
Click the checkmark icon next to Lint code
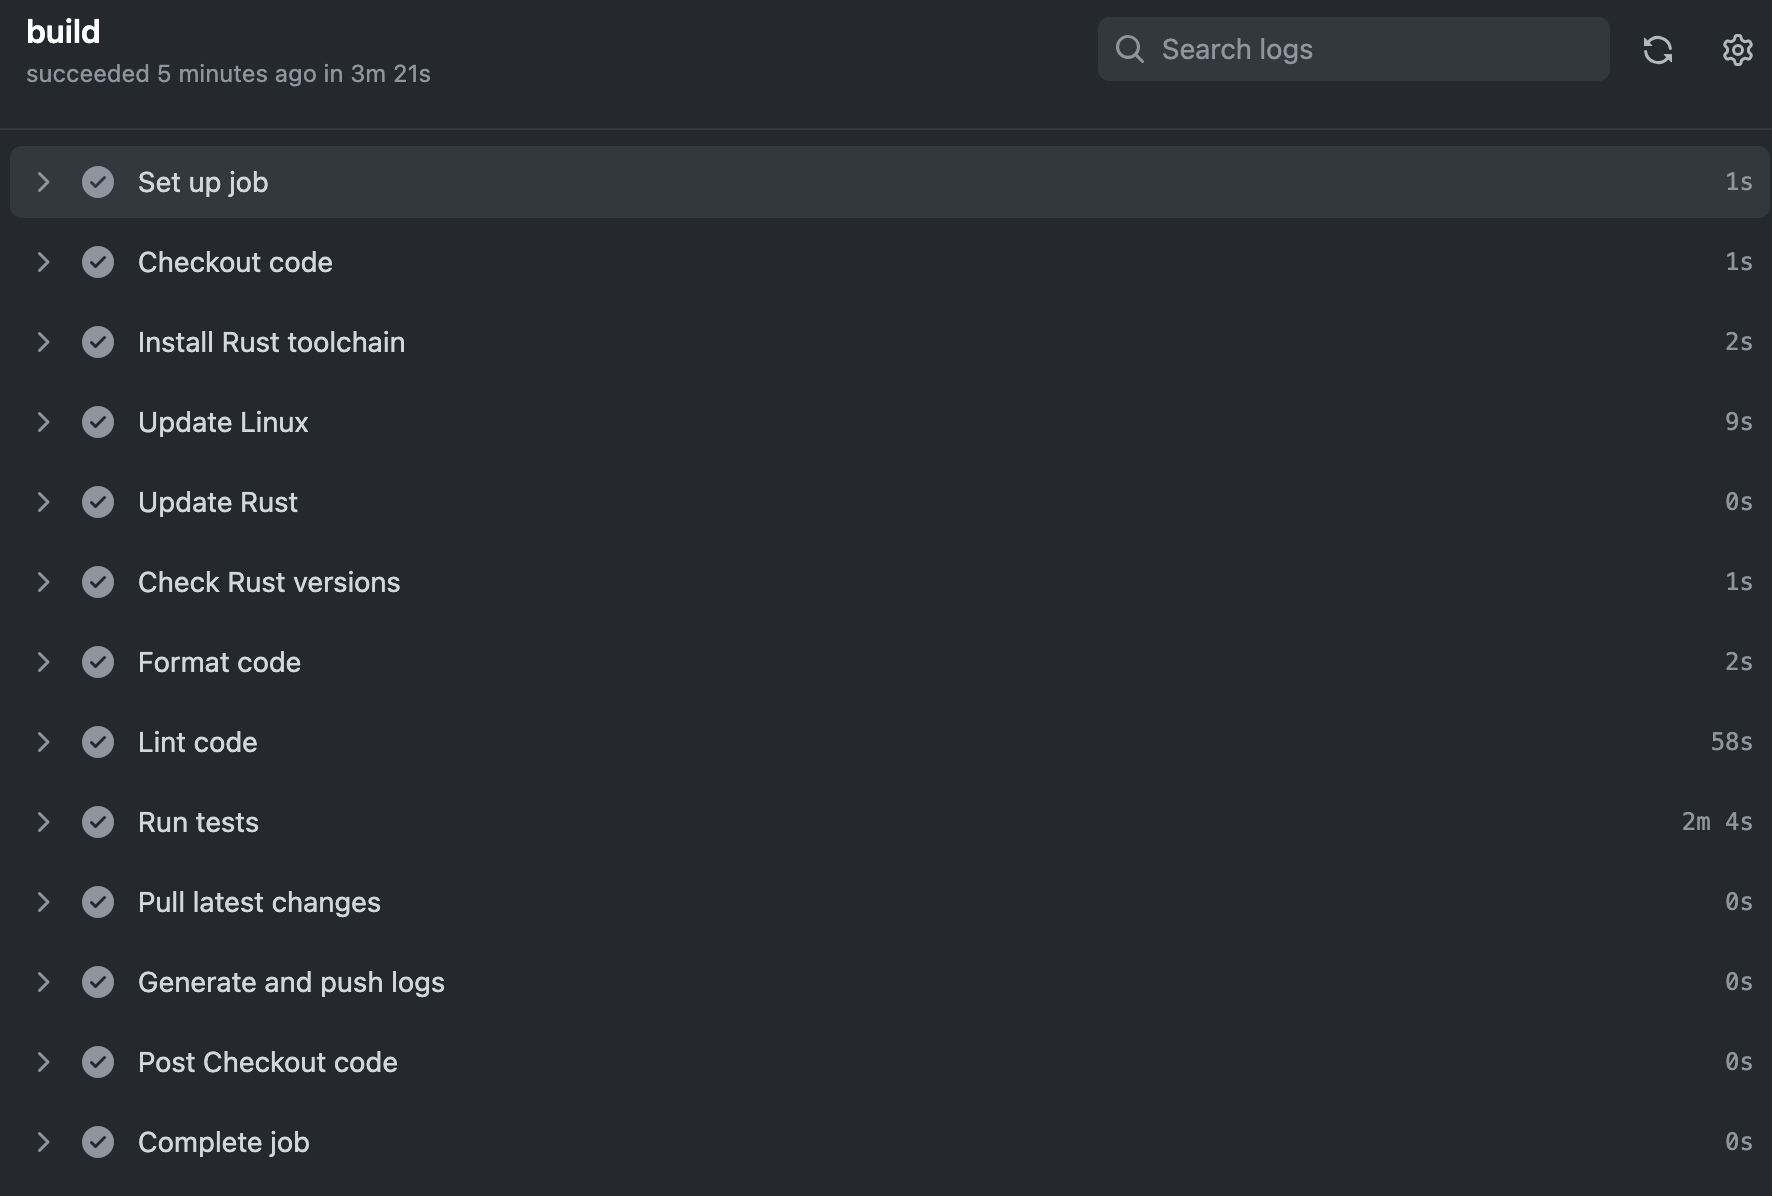[x=99, y=742]
